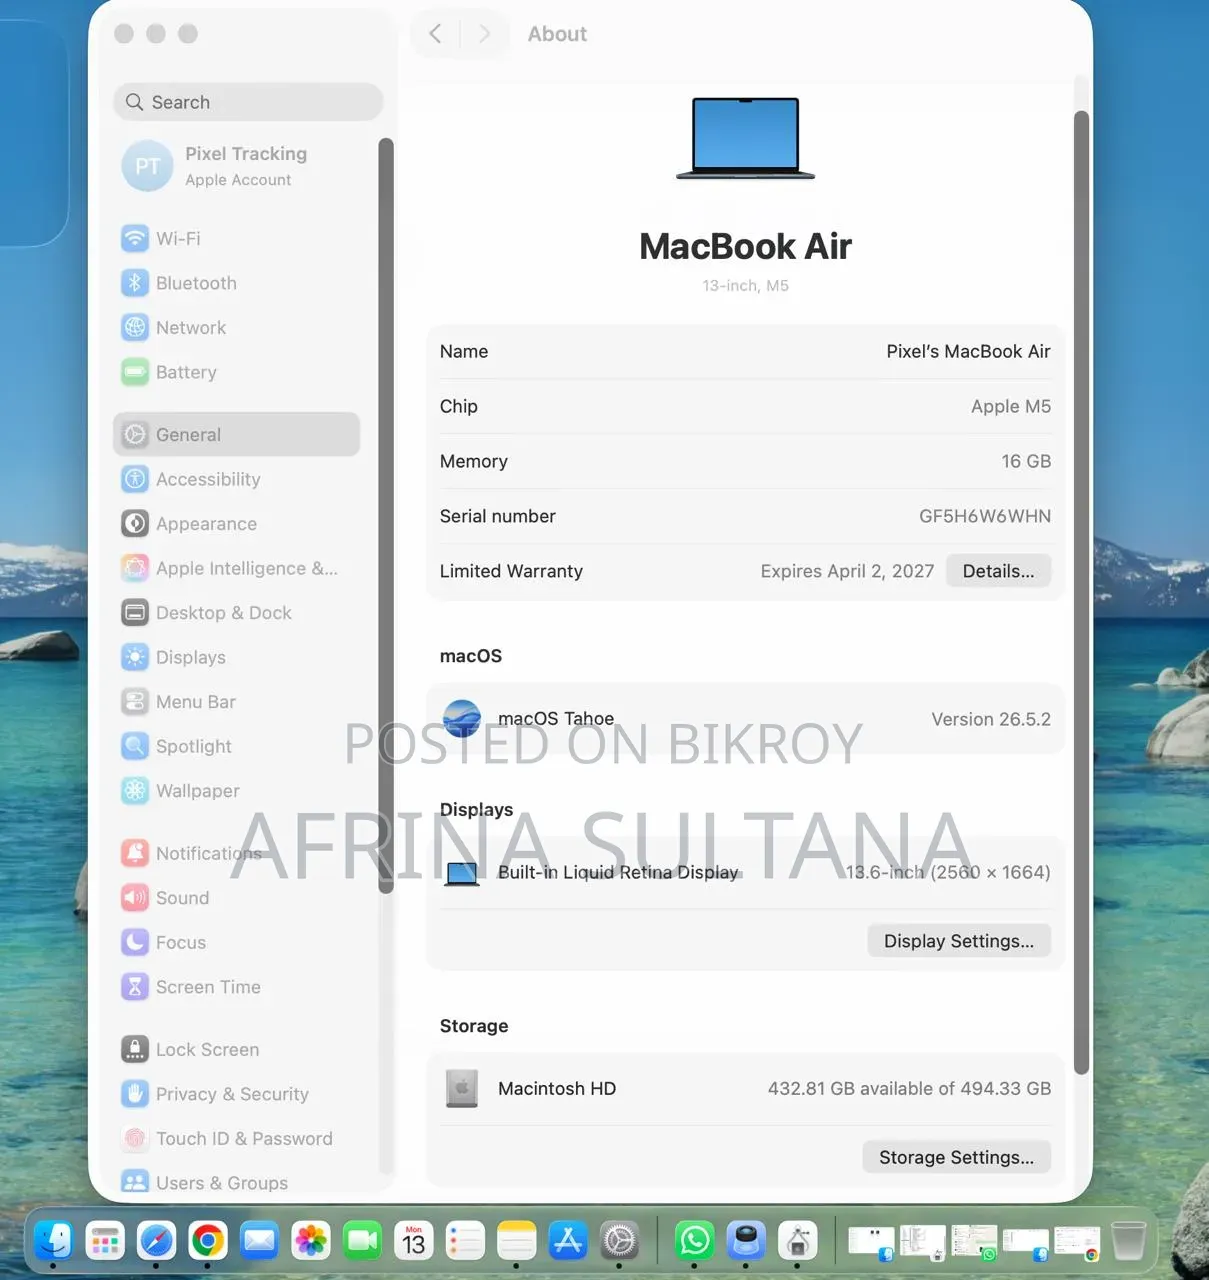Open Menu Bar settings
This screenshot has width=1209, height=1280.
[236, 702]
